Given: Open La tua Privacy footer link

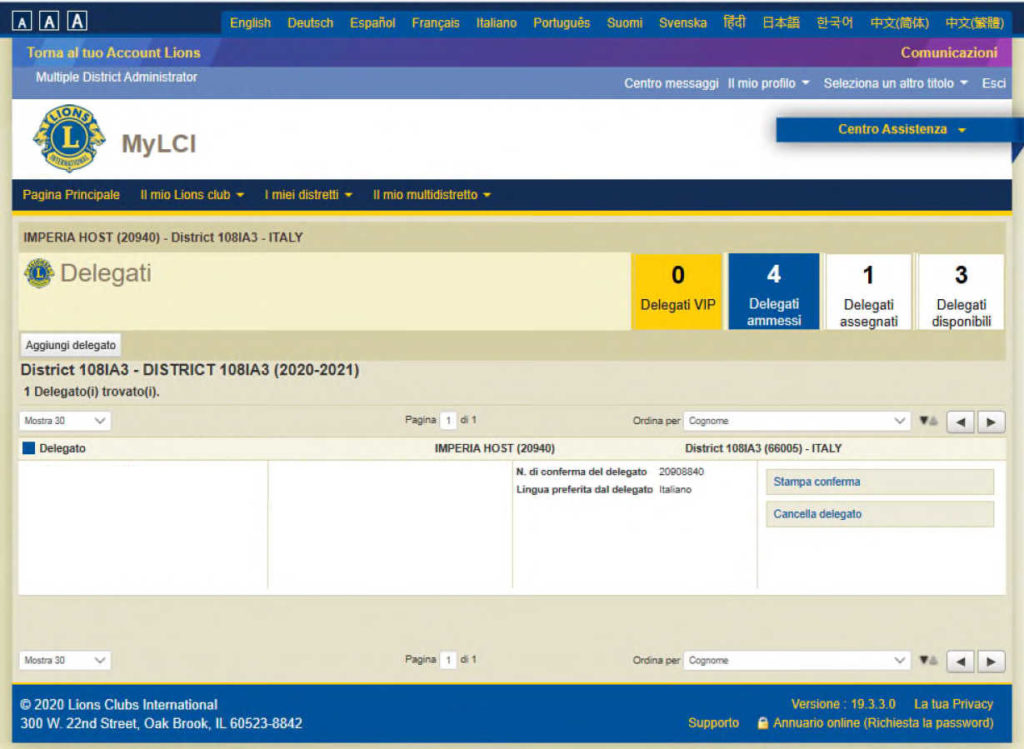Looking at the screenshot, I should [953, 704].
